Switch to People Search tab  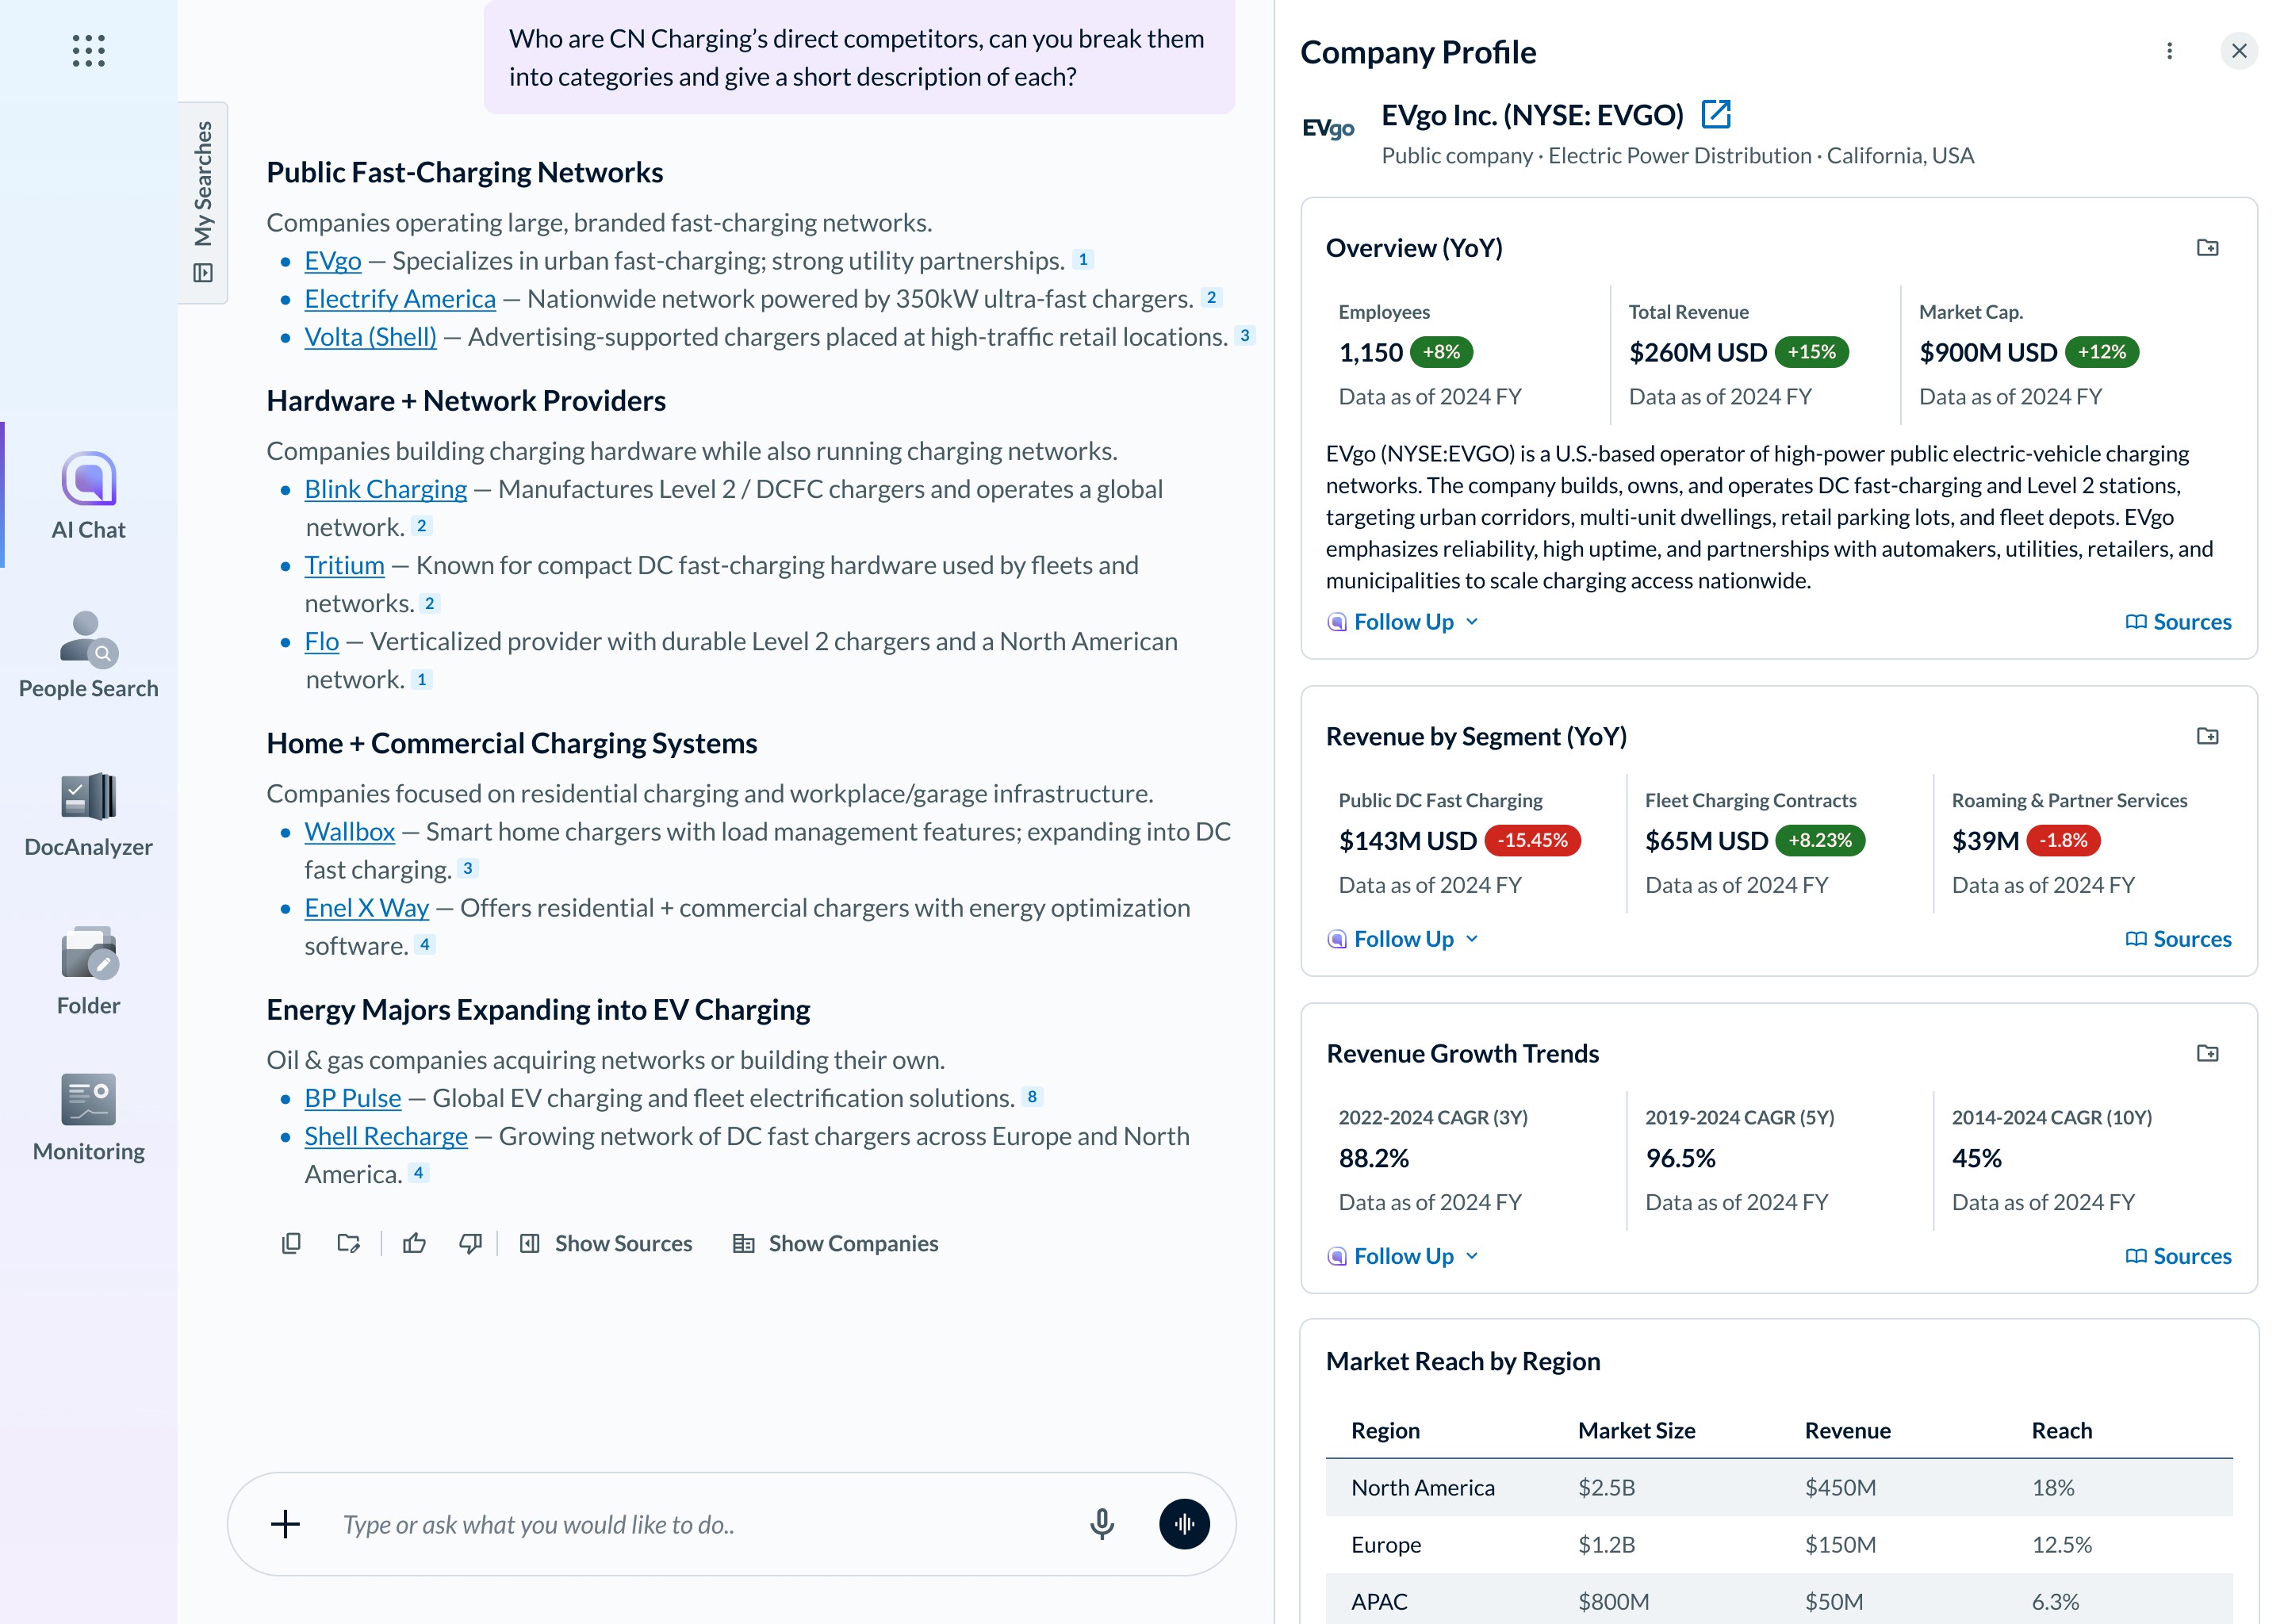[88, 655]
